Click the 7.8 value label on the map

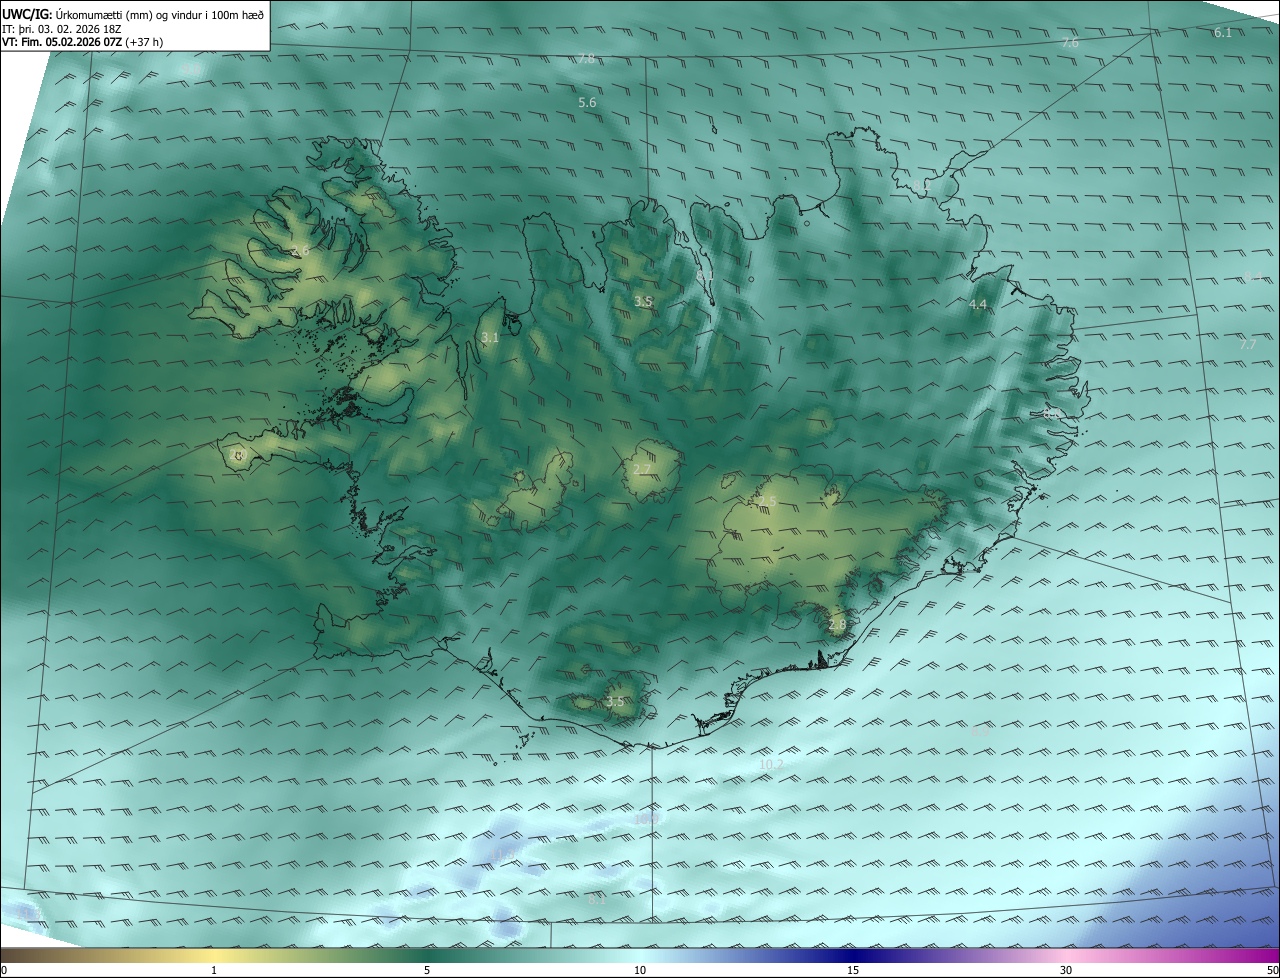587,59
